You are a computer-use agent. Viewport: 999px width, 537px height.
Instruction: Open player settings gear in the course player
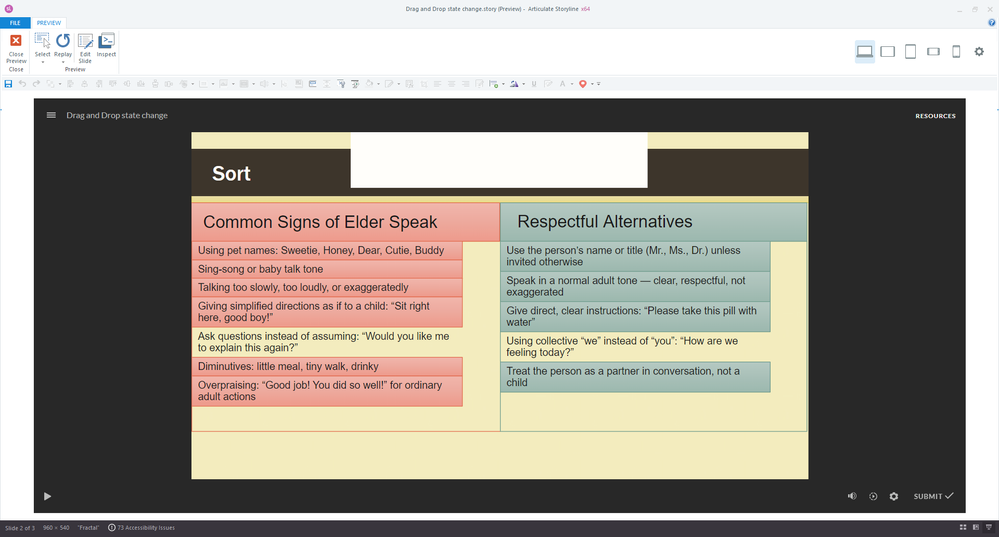[x=894, y=496]
